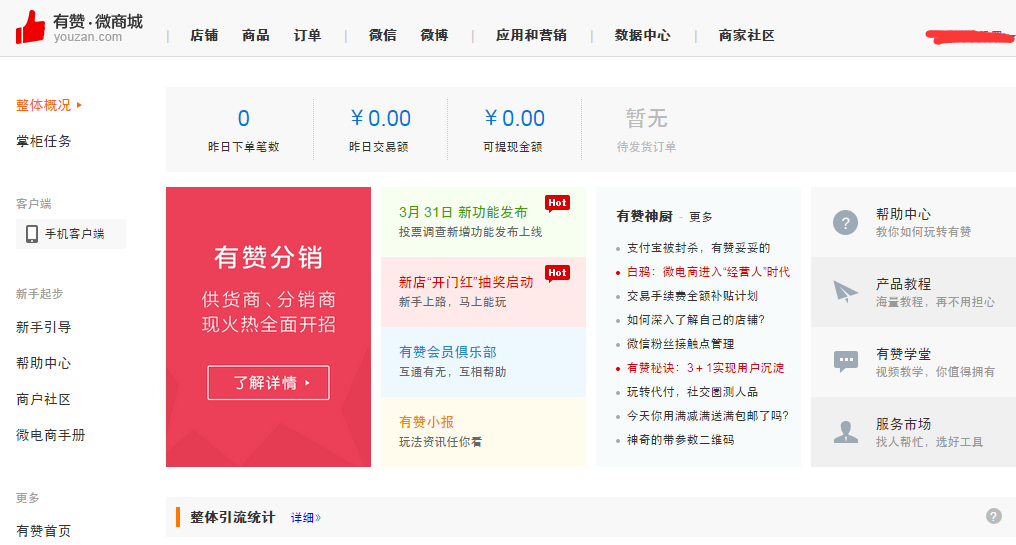Viewport: 1016px width, 545px height.
Task: Click the 昨日交易额 amount
Action: click(x=380, y=118)
